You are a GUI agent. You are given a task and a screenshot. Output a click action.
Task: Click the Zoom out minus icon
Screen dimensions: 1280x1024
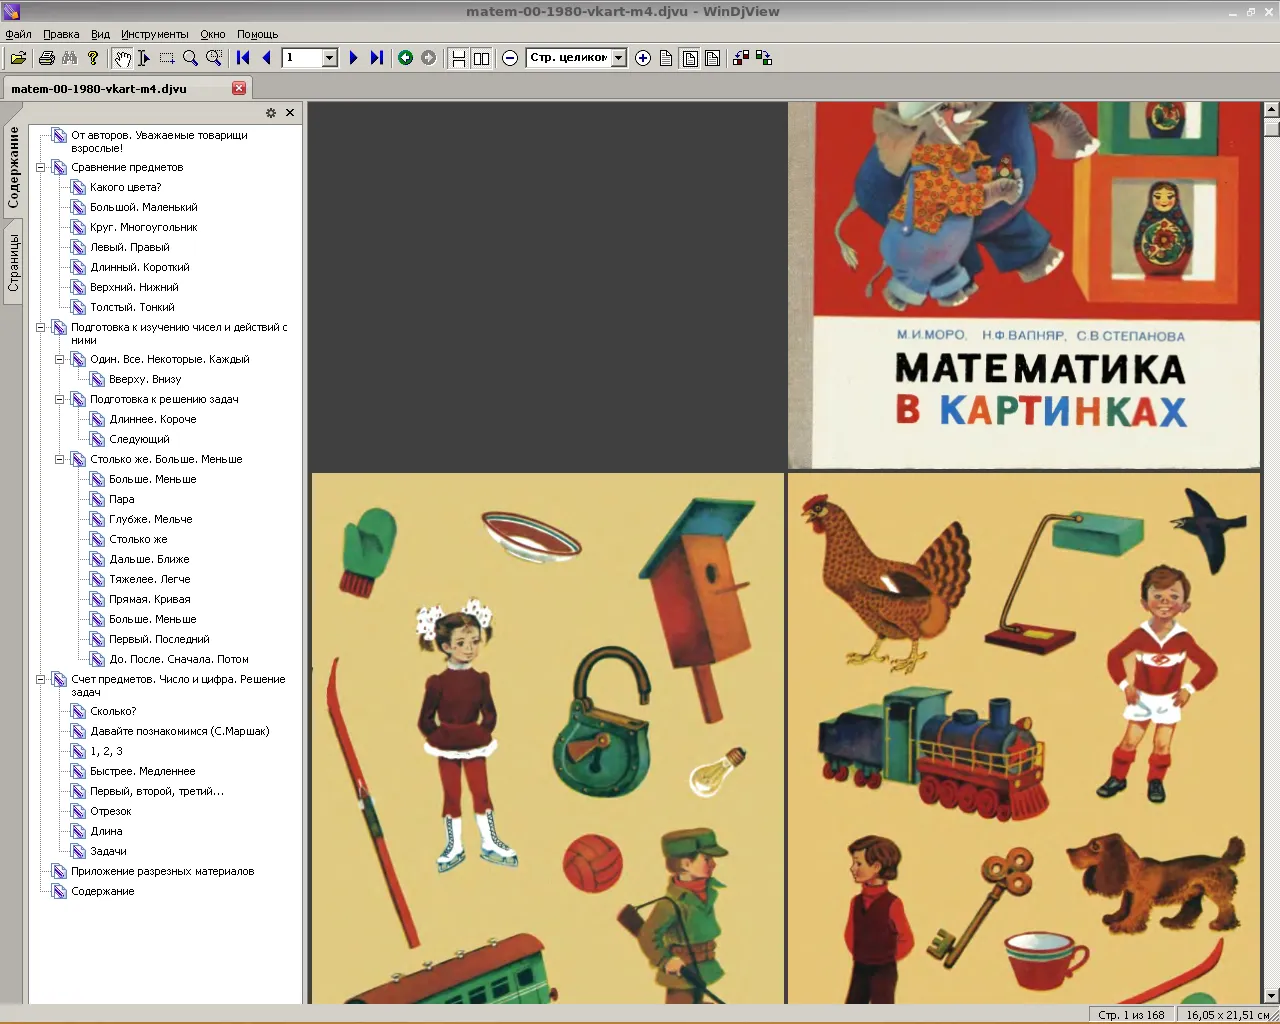[x=510, y=58]
